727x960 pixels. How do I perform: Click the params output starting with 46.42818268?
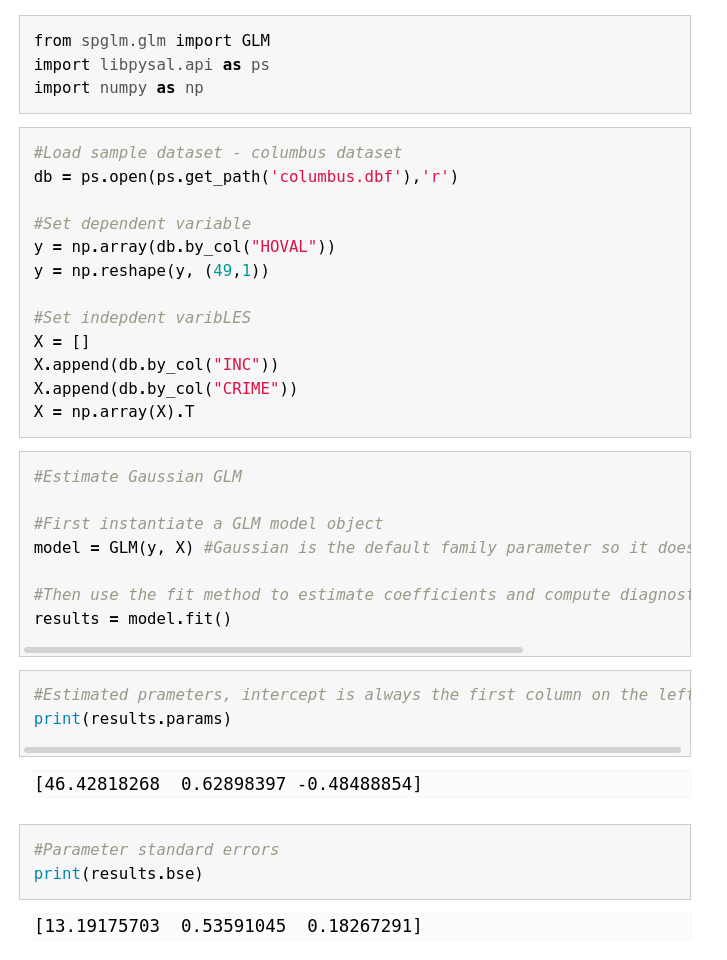coord(228,784)
